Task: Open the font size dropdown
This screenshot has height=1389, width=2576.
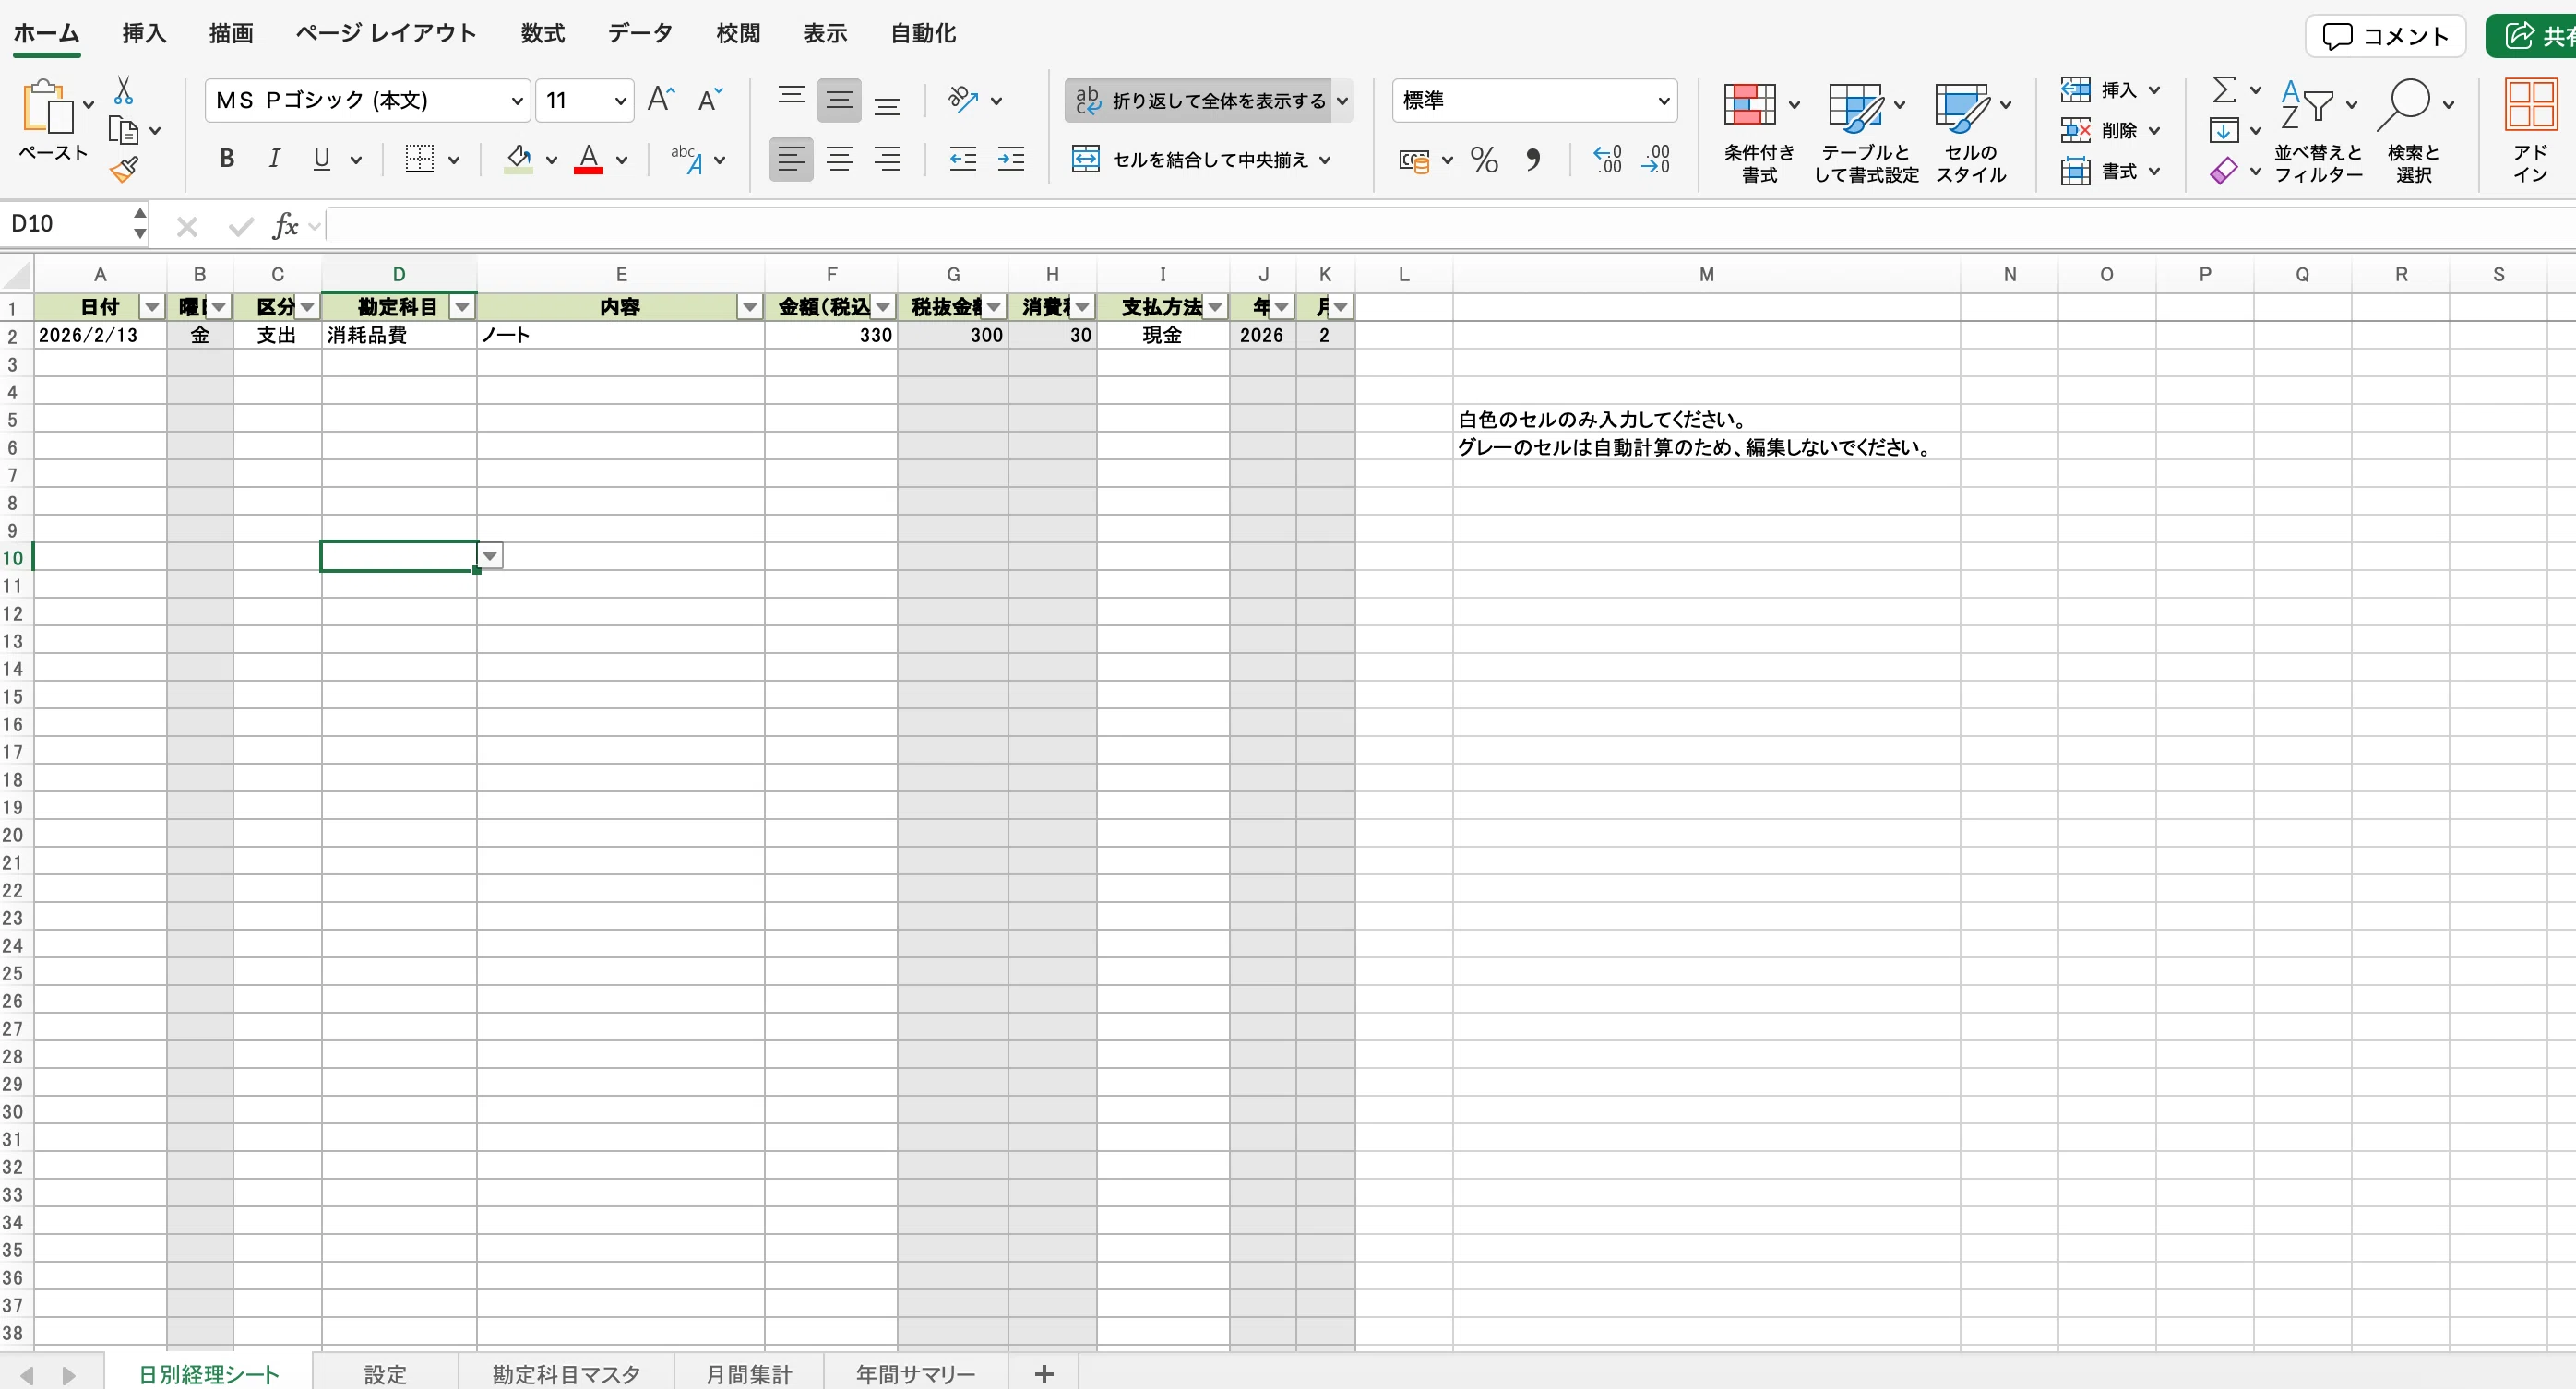Action: tap(620, 101)
